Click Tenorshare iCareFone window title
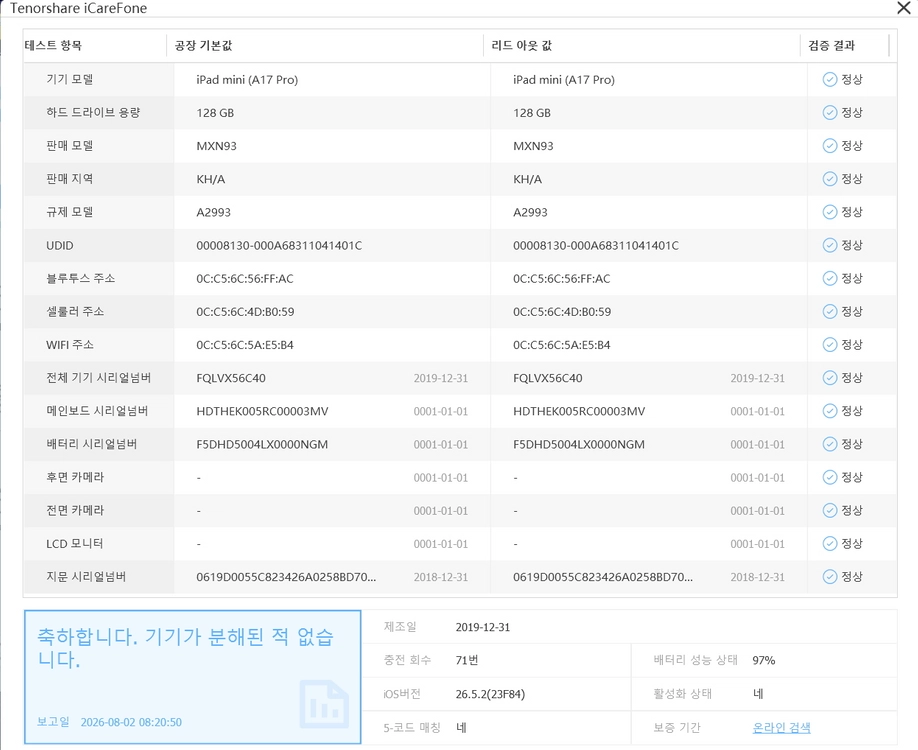 [x=78, y=8]
